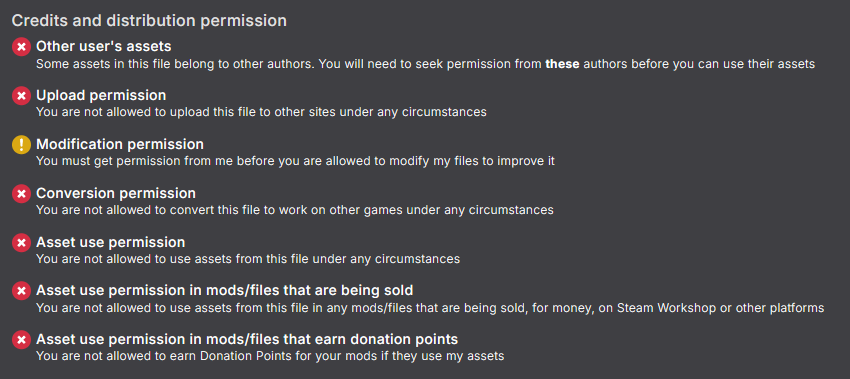Click 'mods/files that earn donation points' title
The width and height of the screenshot is (850, 379).
tap(247, 339)
